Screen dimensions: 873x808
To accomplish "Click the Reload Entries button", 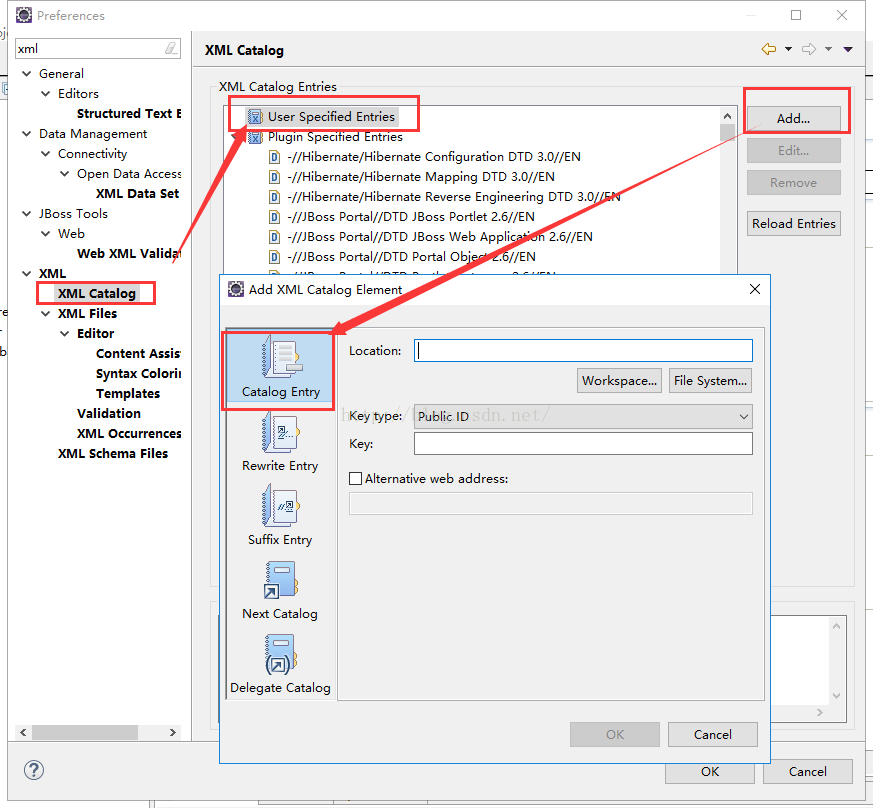I will click(x=793, y=223).
